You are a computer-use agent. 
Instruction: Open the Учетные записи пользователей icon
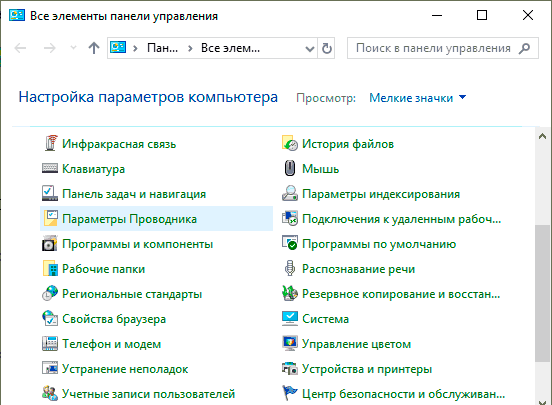[x=50, y=393]
